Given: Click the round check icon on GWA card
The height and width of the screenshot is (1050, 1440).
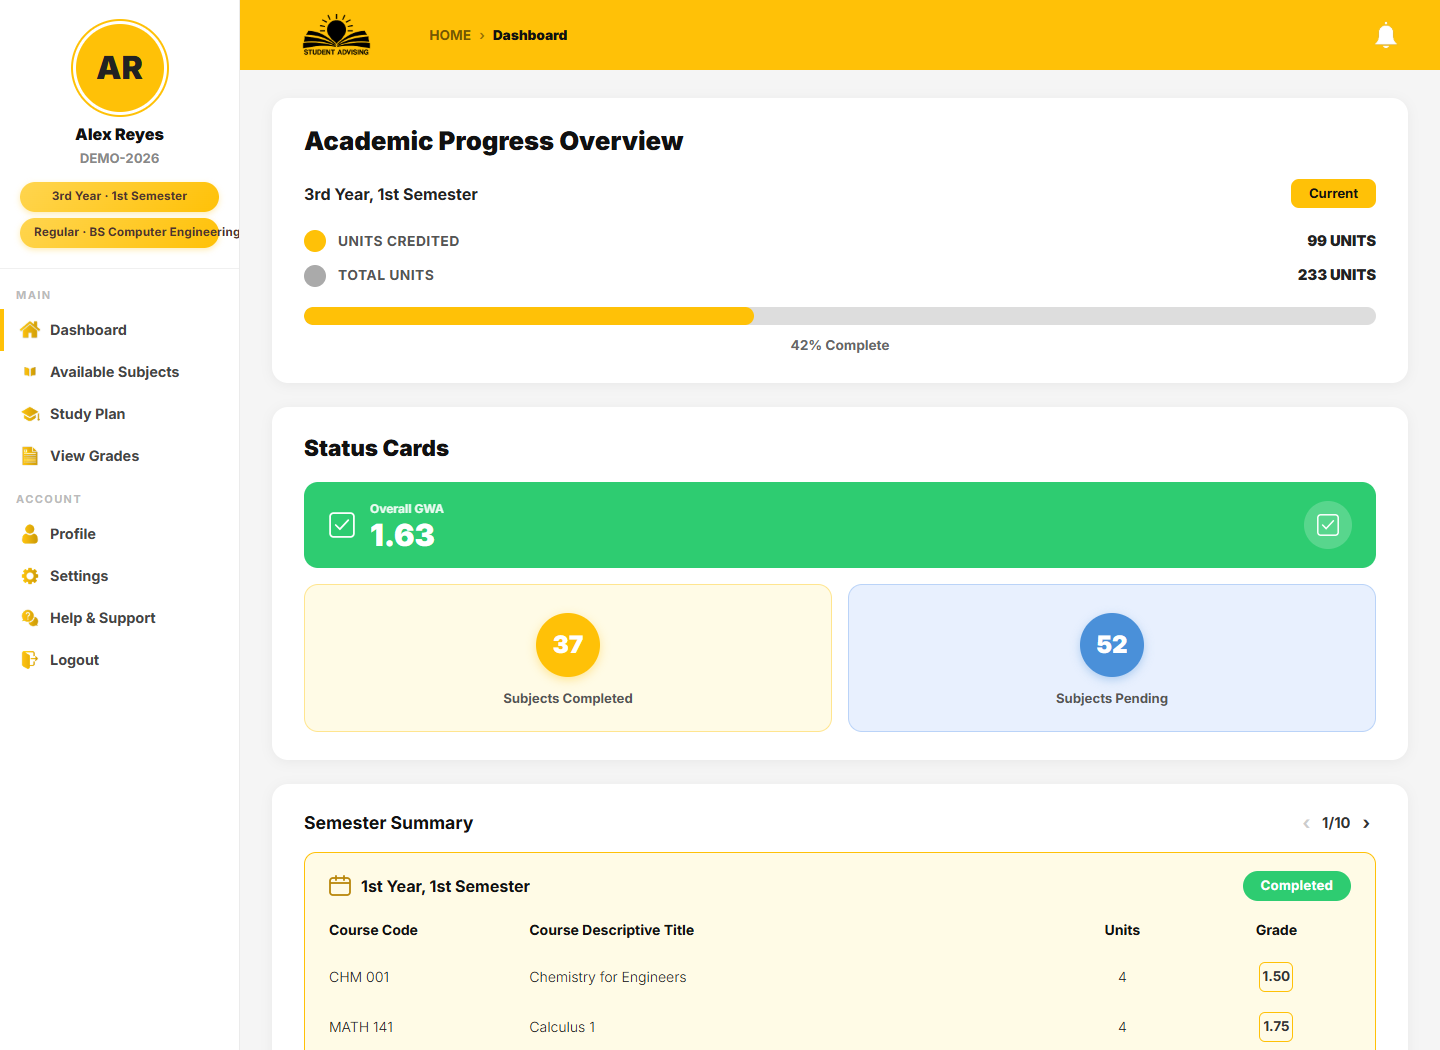Looking at the screenshot, I should tap(1328, 525).
